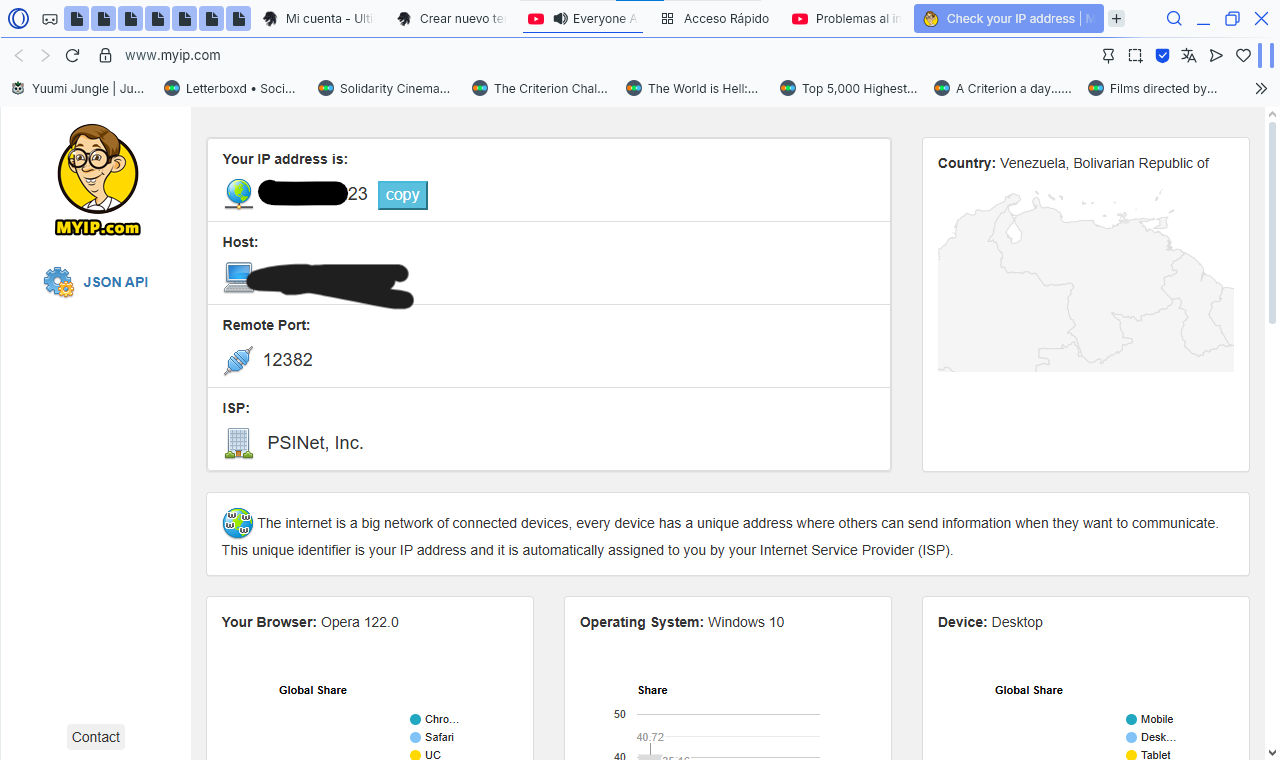
Task: Open the search tabs magnifier
Action: (x=1174, y=18)
